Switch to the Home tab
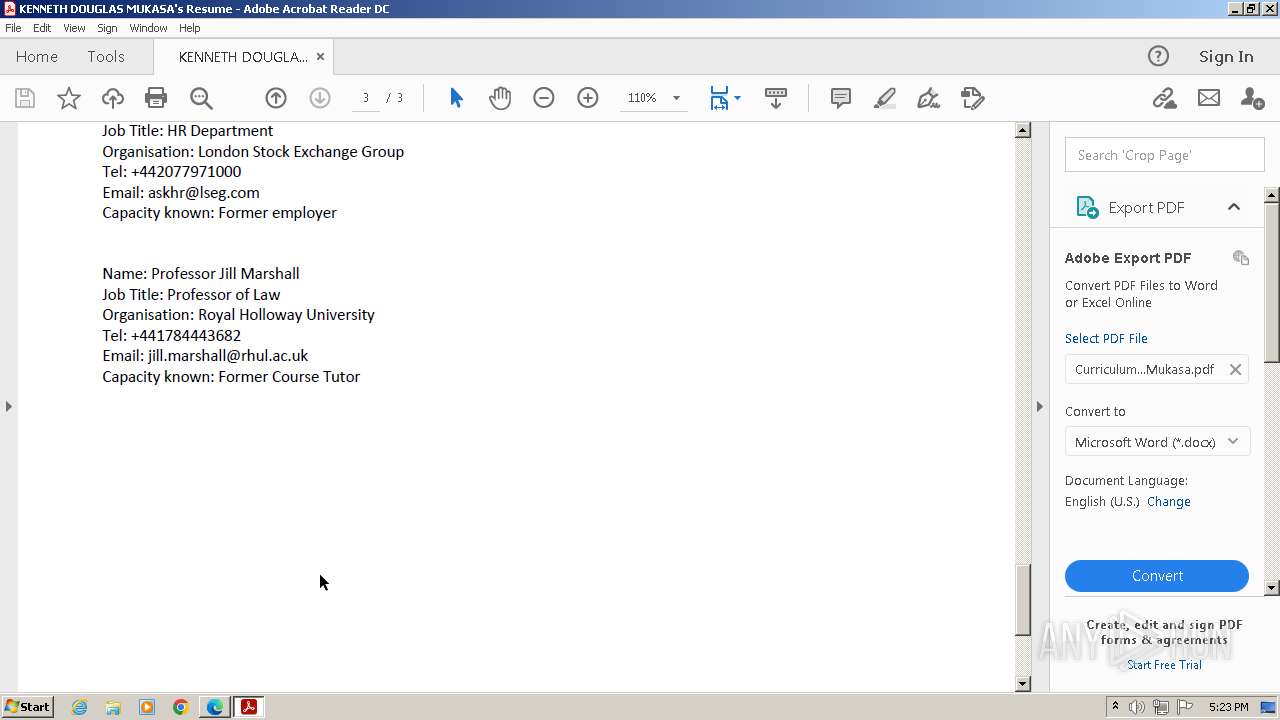 click(x=37, y=56)
